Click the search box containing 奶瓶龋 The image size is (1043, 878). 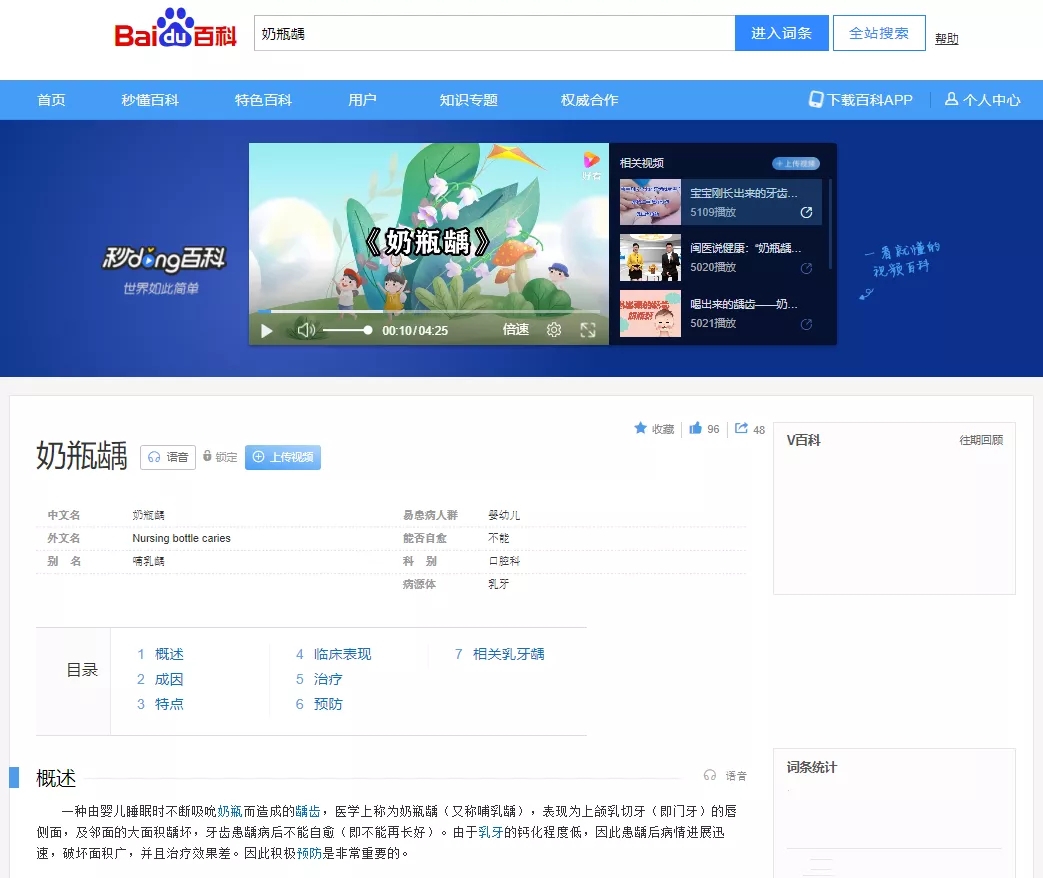(x=494, y=33)
